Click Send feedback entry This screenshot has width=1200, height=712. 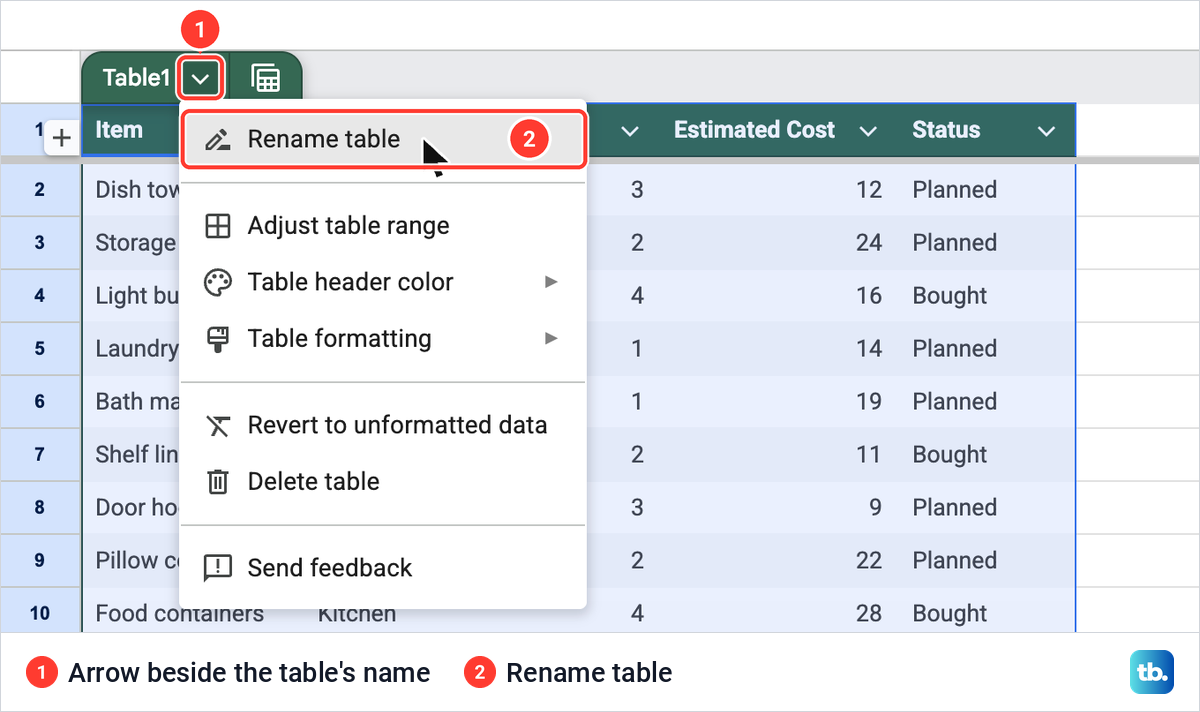[383, 568]
